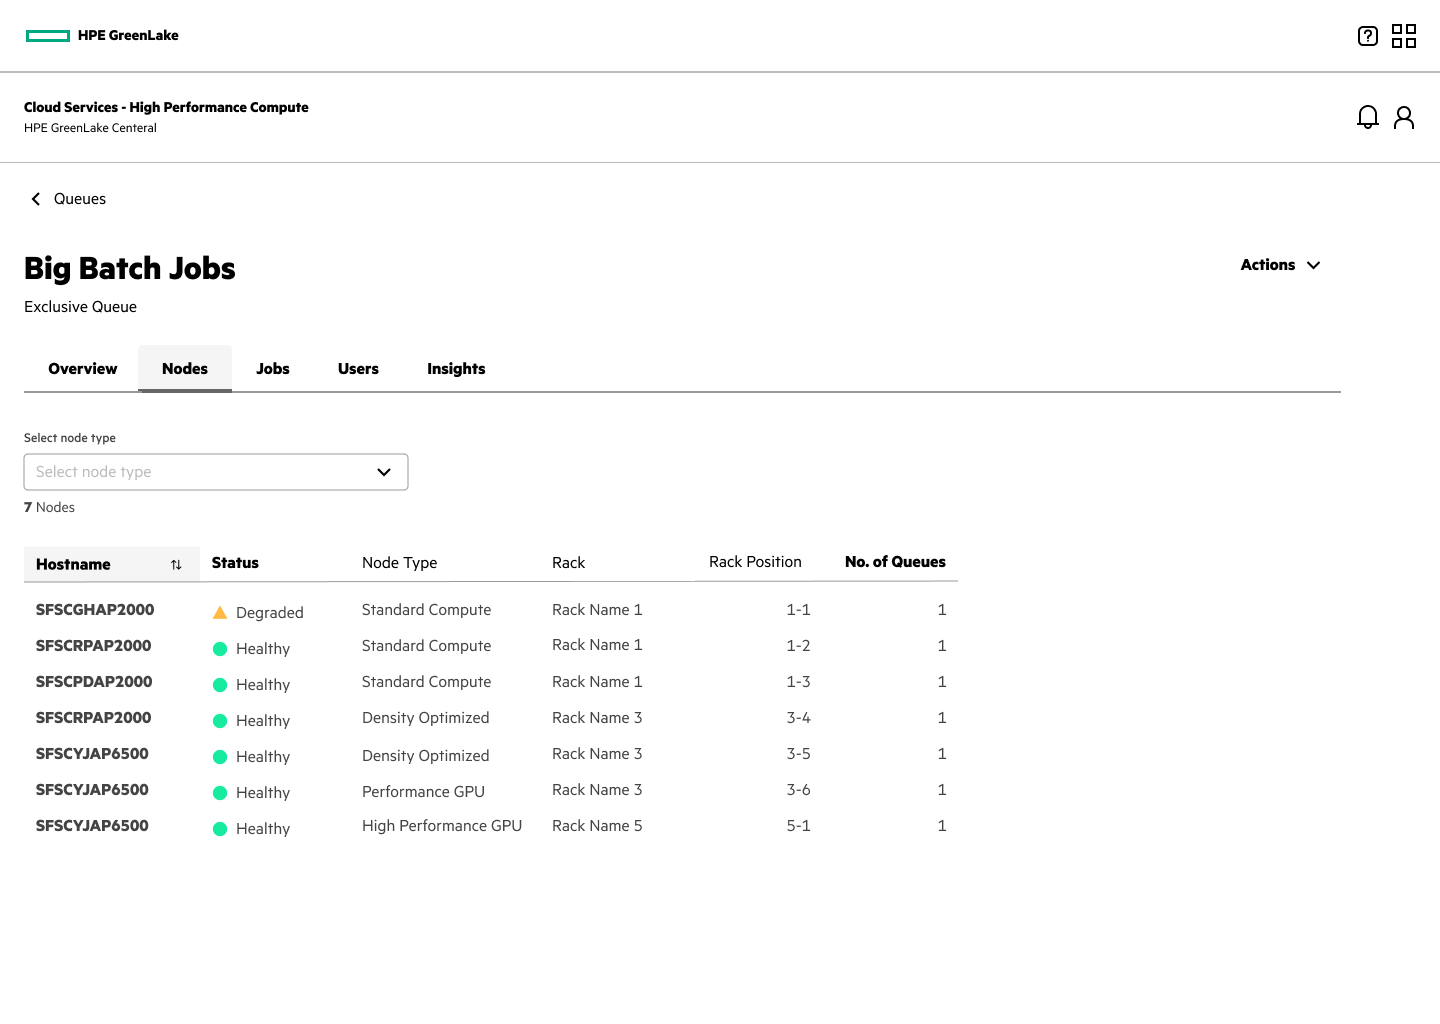Screen dimensions: 1440x1024
Task: Click the No. of Queues column header
Action: [895, 562]
